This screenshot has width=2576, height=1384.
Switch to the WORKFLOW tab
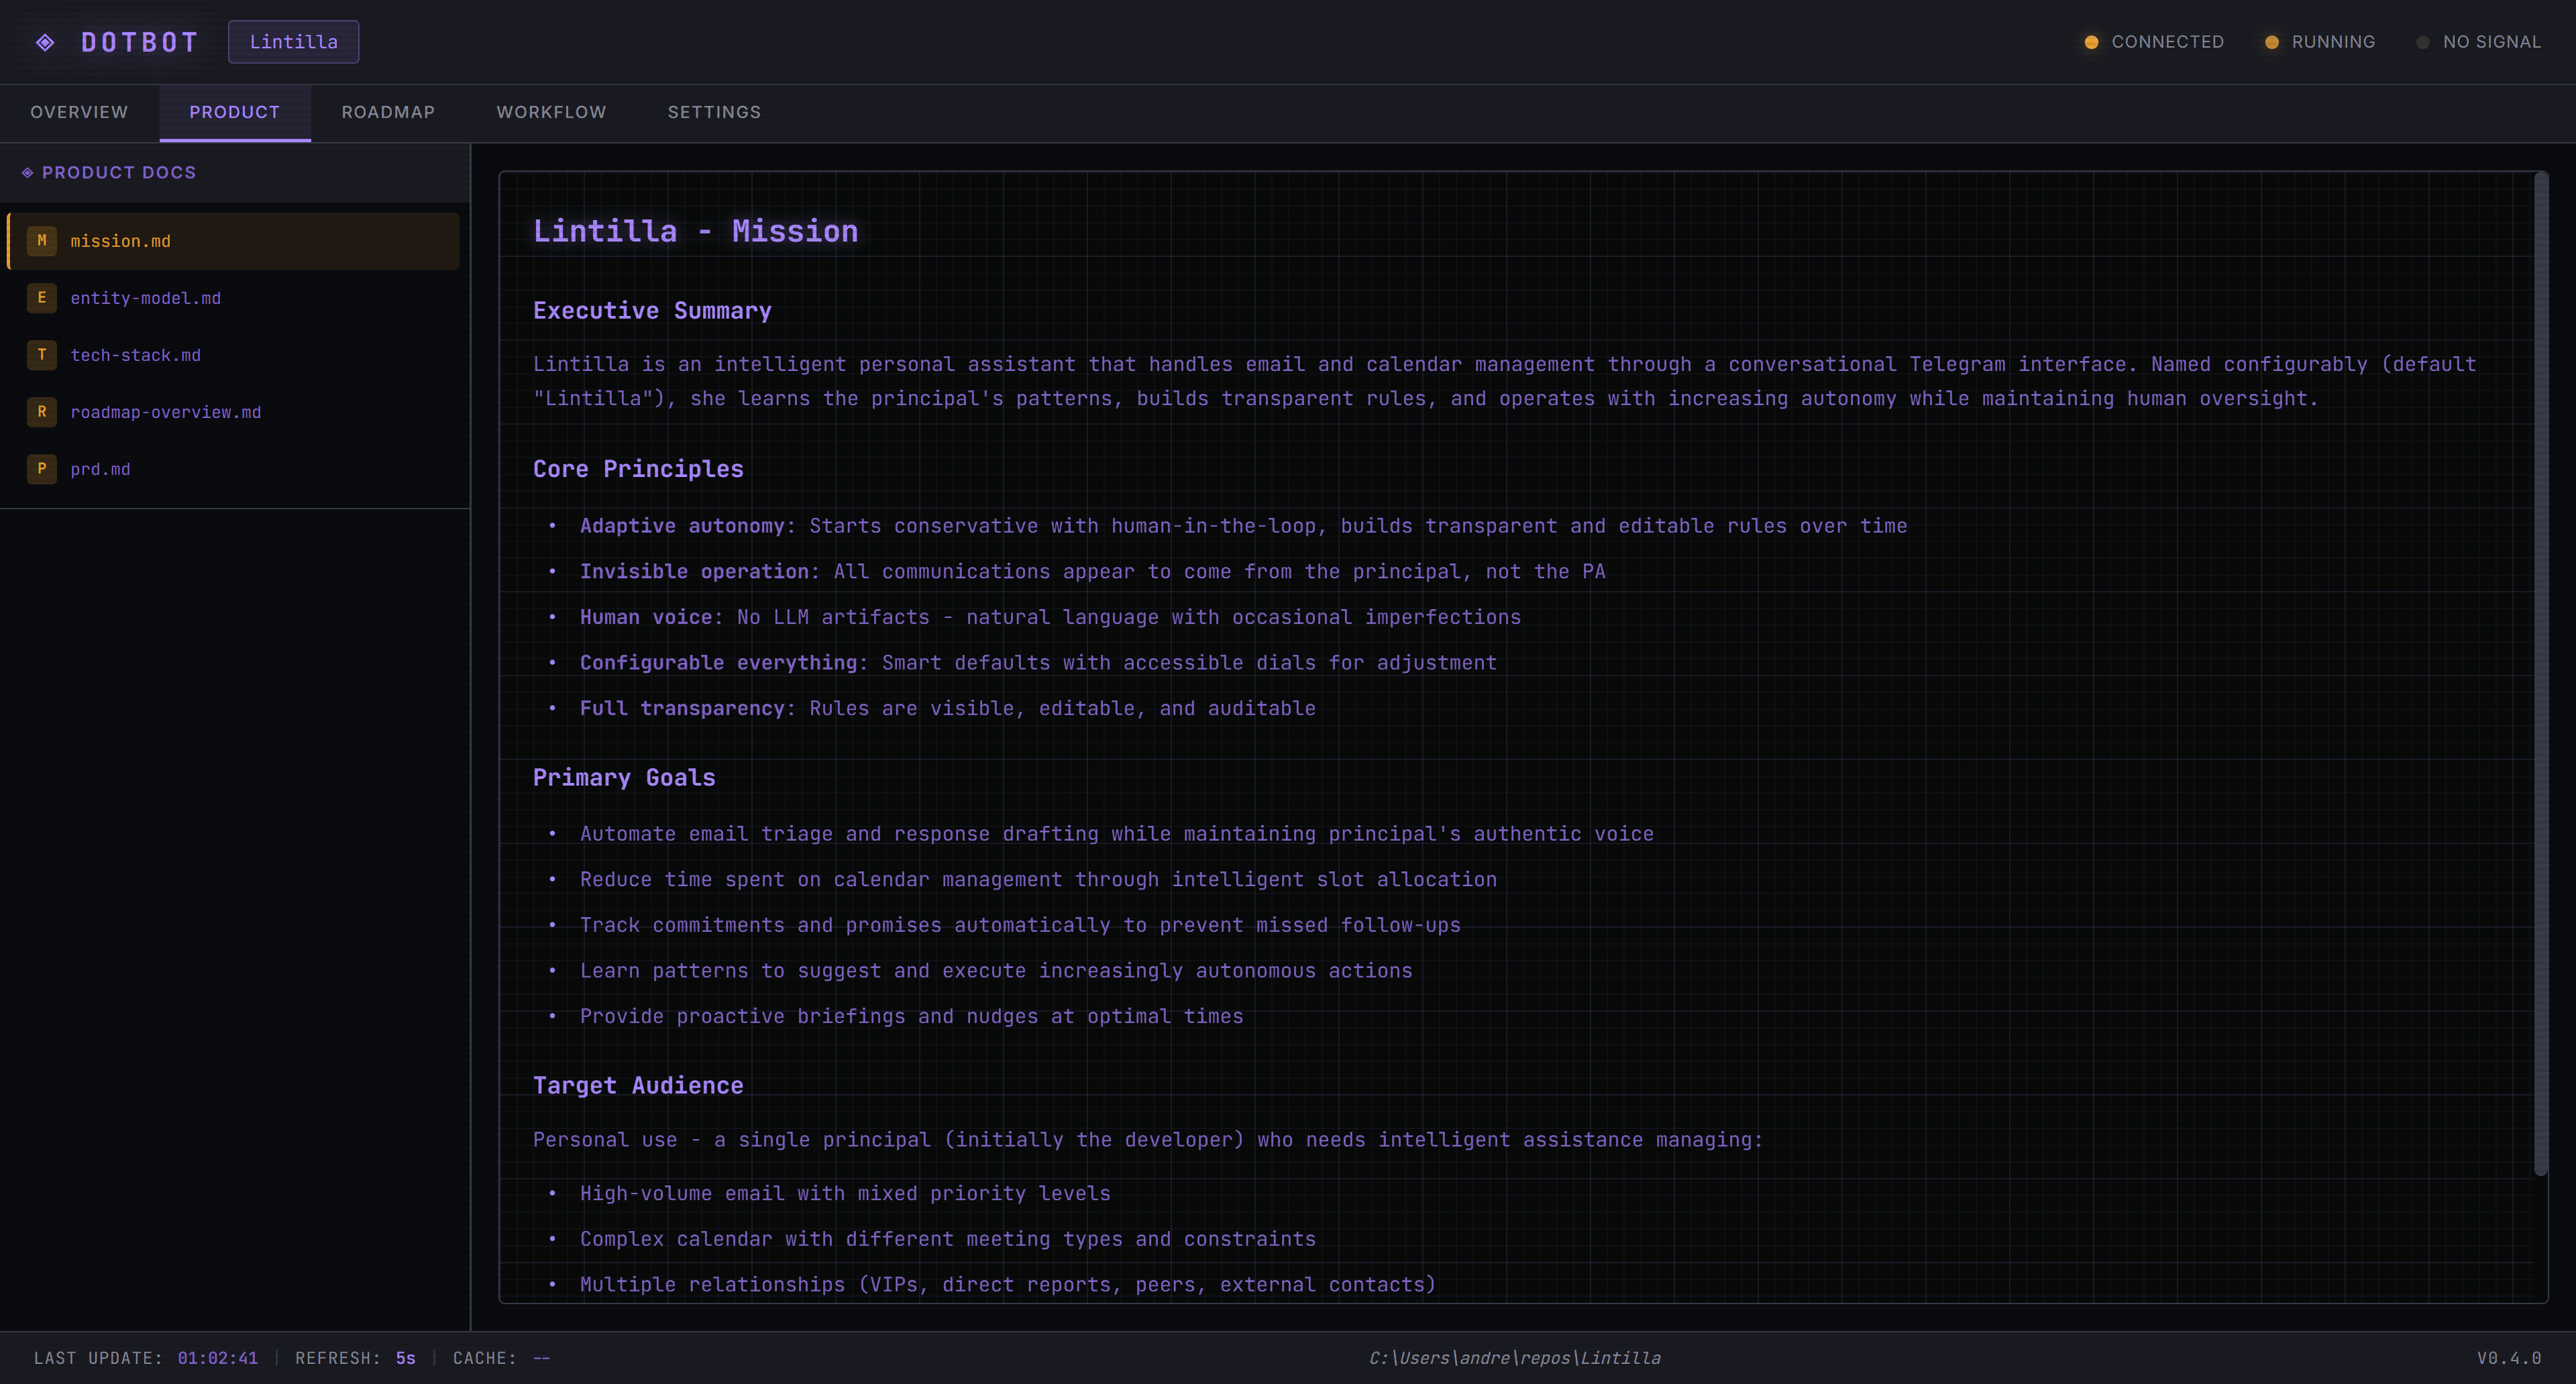pyautogui.click(x=551, y=113)
